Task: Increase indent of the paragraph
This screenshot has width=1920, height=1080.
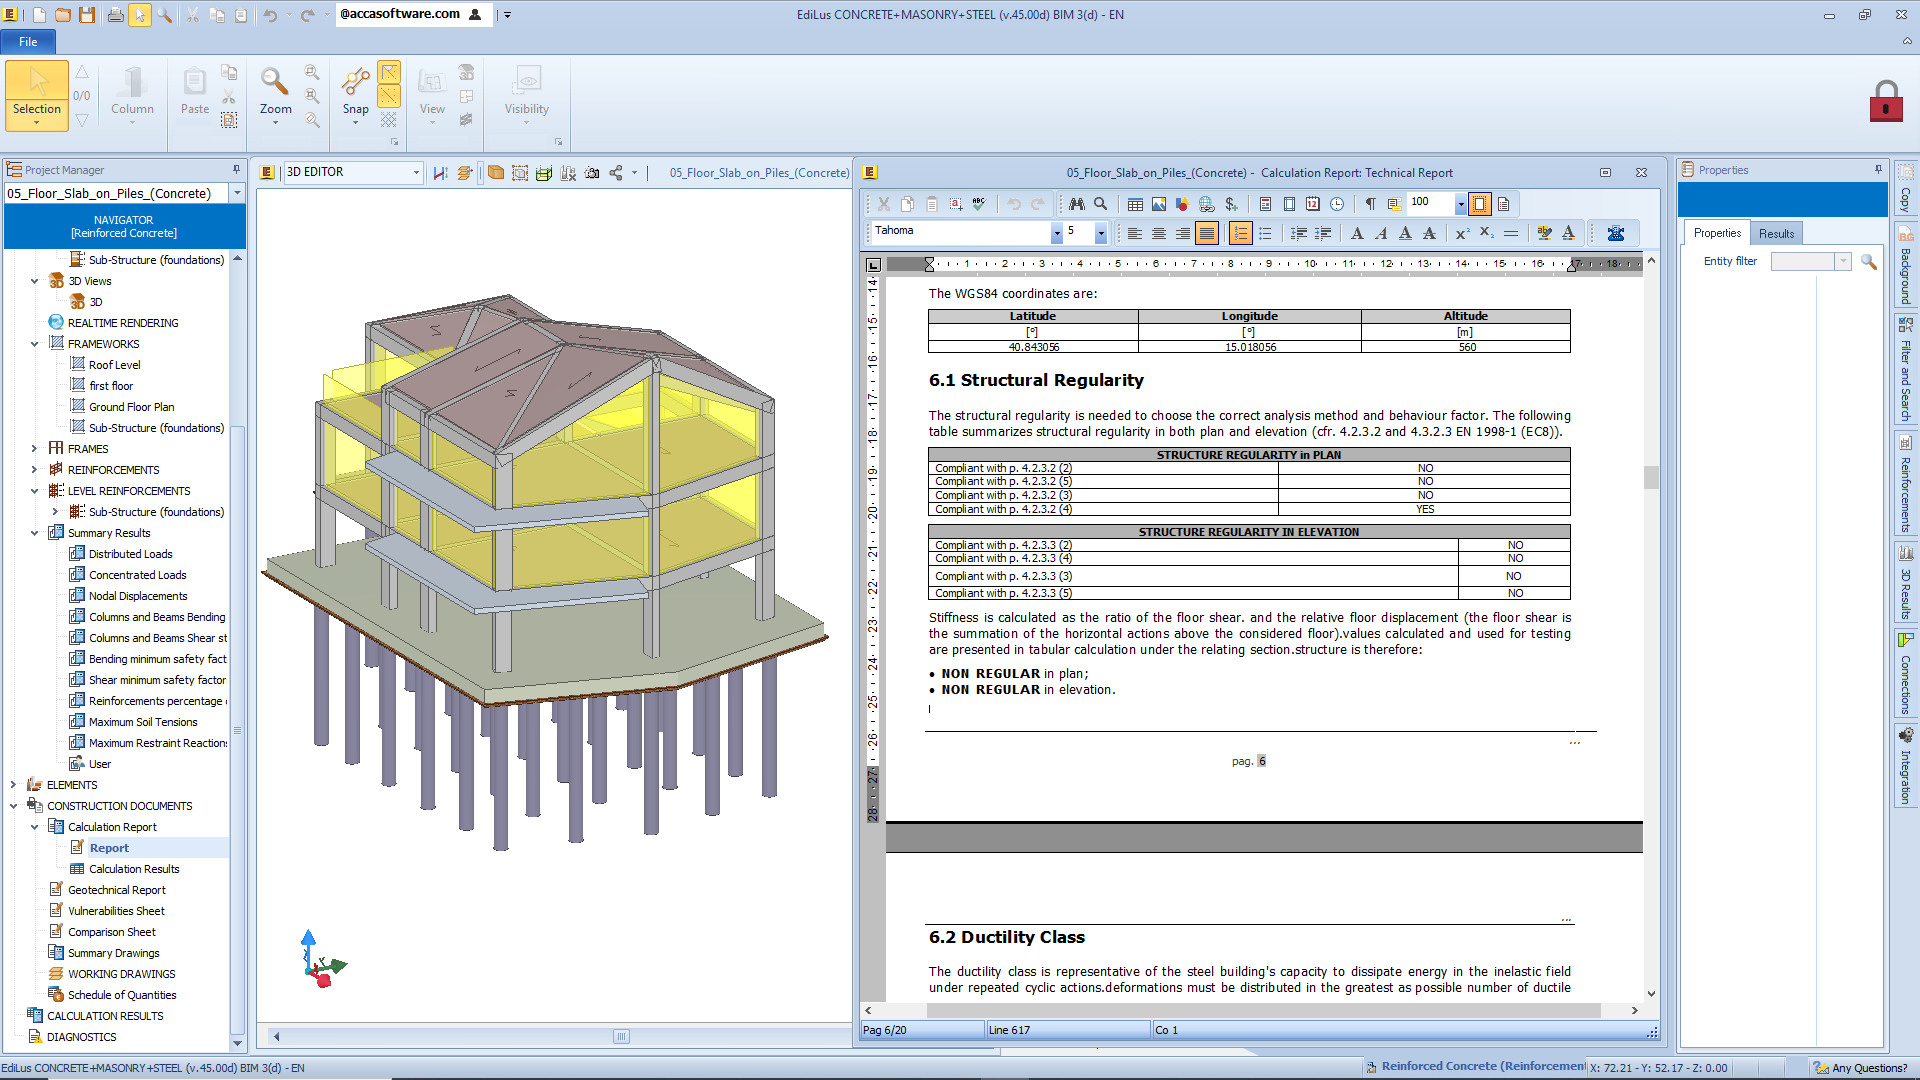Action: click(x=1323, y=233)
